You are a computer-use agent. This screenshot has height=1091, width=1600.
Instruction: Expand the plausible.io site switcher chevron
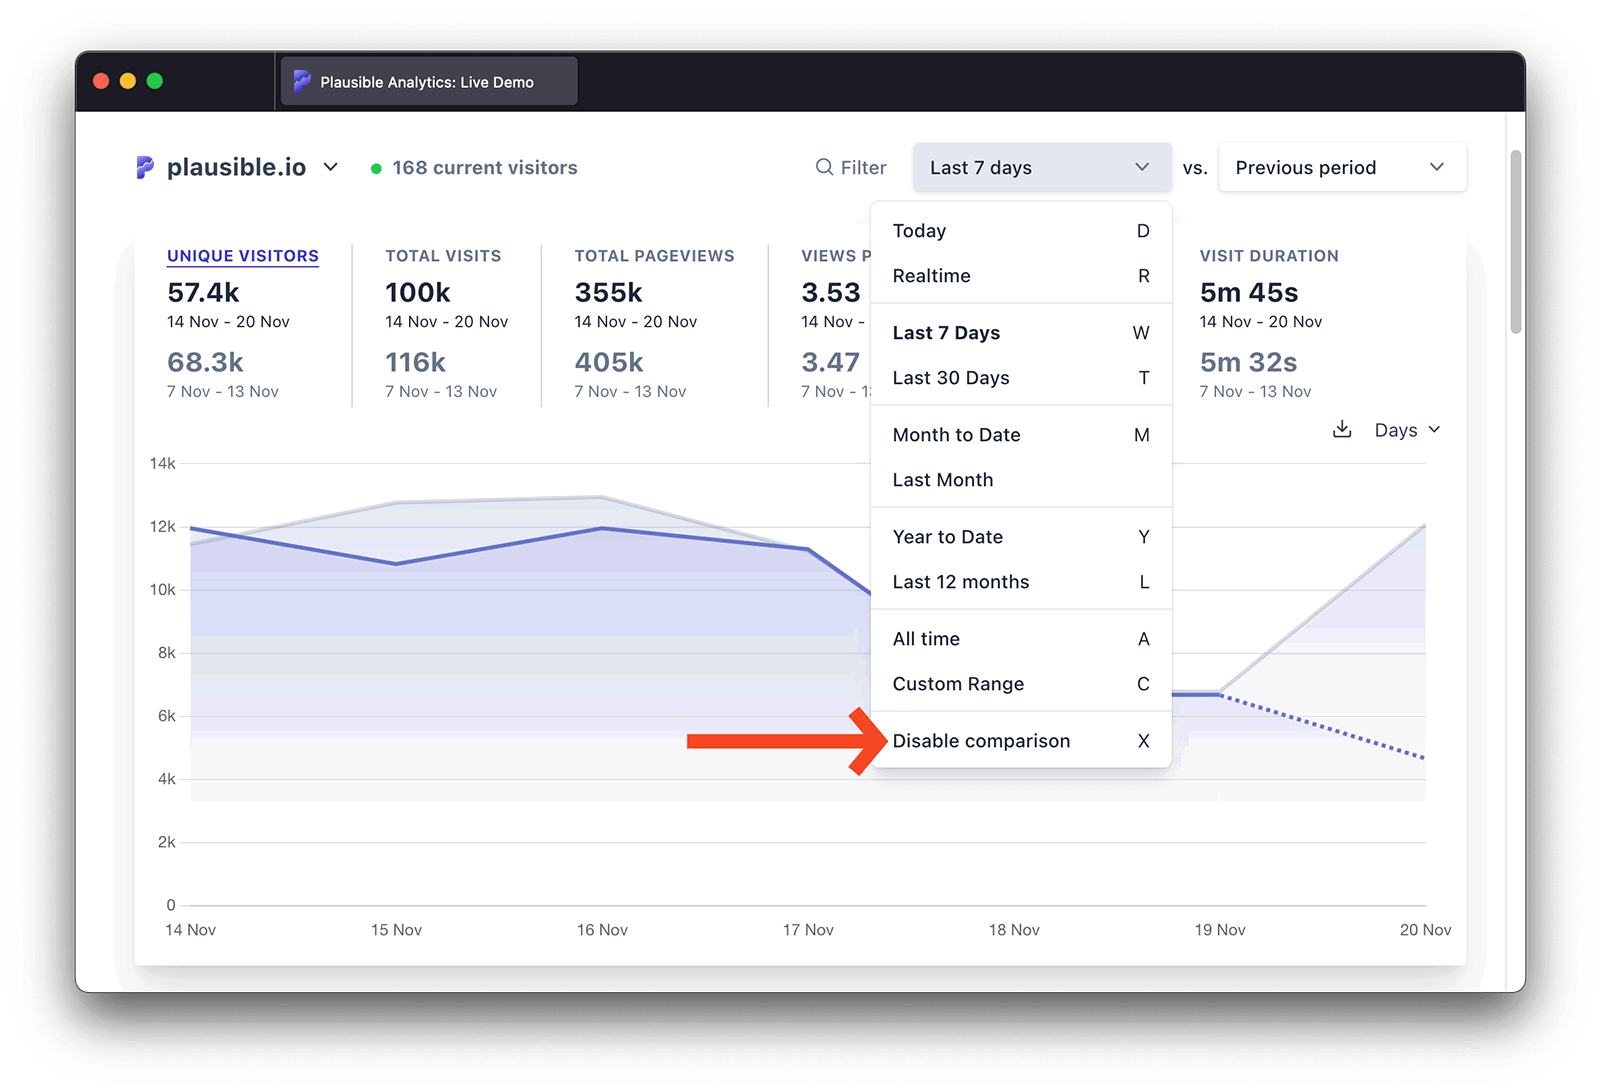pos(331,167)
